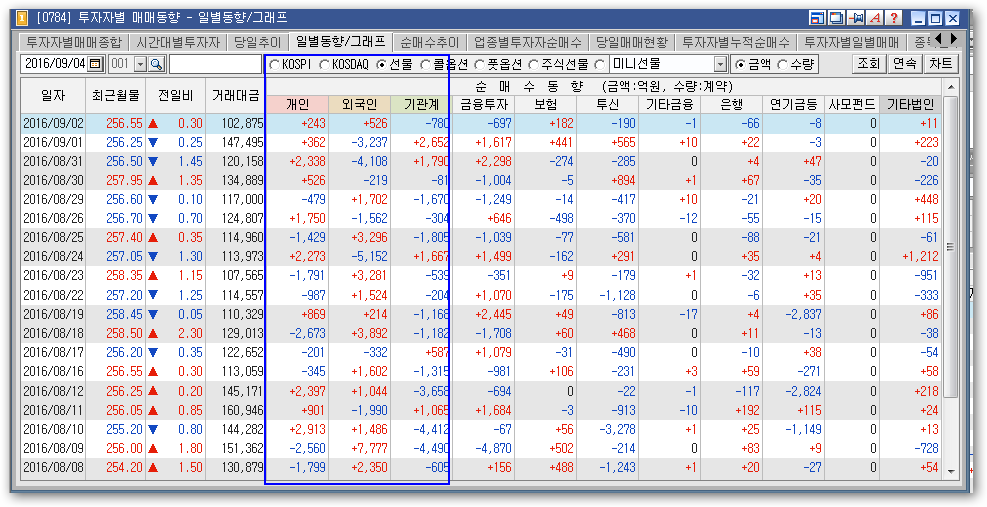This screenshot has height=507, width=987.
Task: Click the empty name input field
Action: 215,64
